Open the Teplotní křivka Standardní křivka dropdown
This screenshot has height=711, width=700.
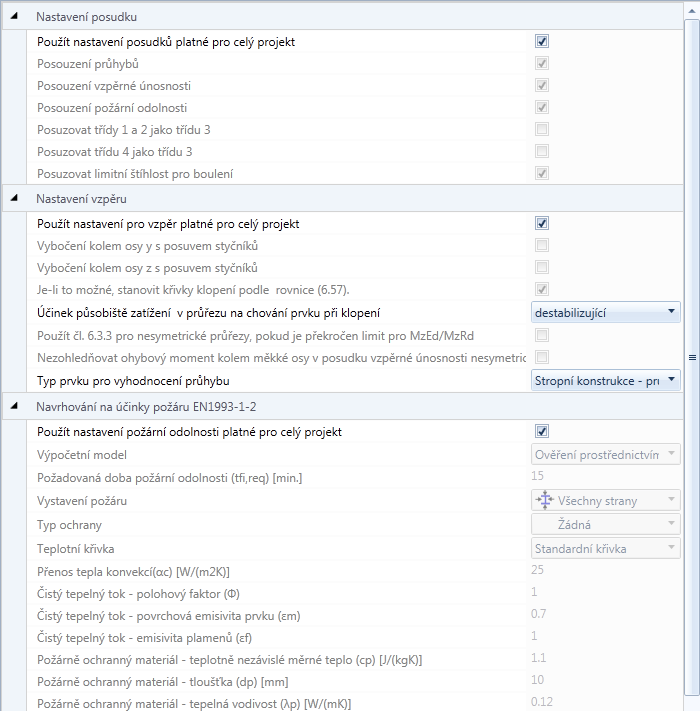(x=606, y=548)
